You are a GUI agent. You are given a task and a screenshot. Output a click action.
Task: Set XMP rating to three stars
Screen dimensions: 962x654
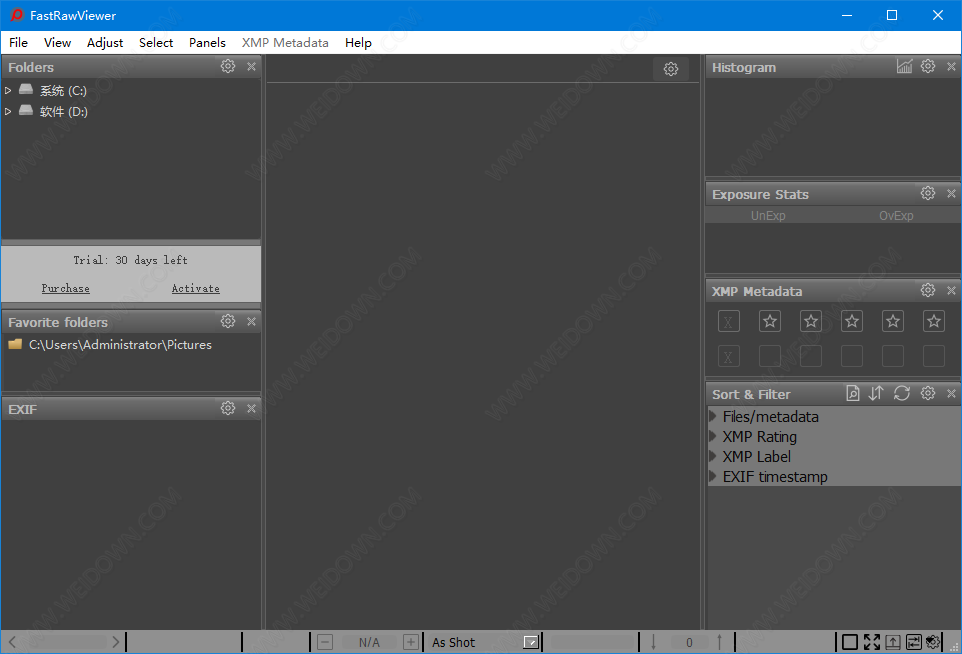coord(852,321)
